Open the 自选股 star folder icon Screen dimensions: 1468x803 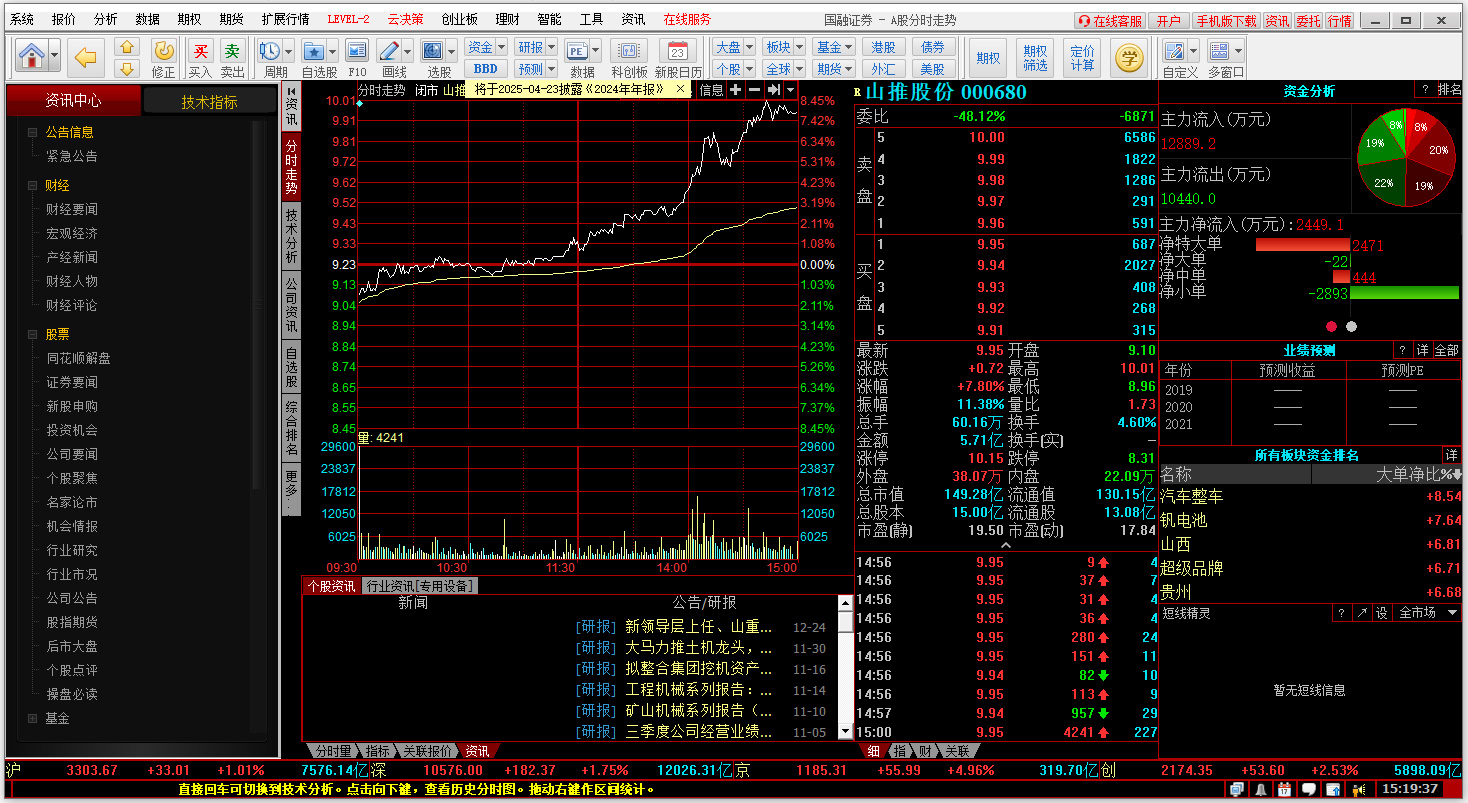314,50
